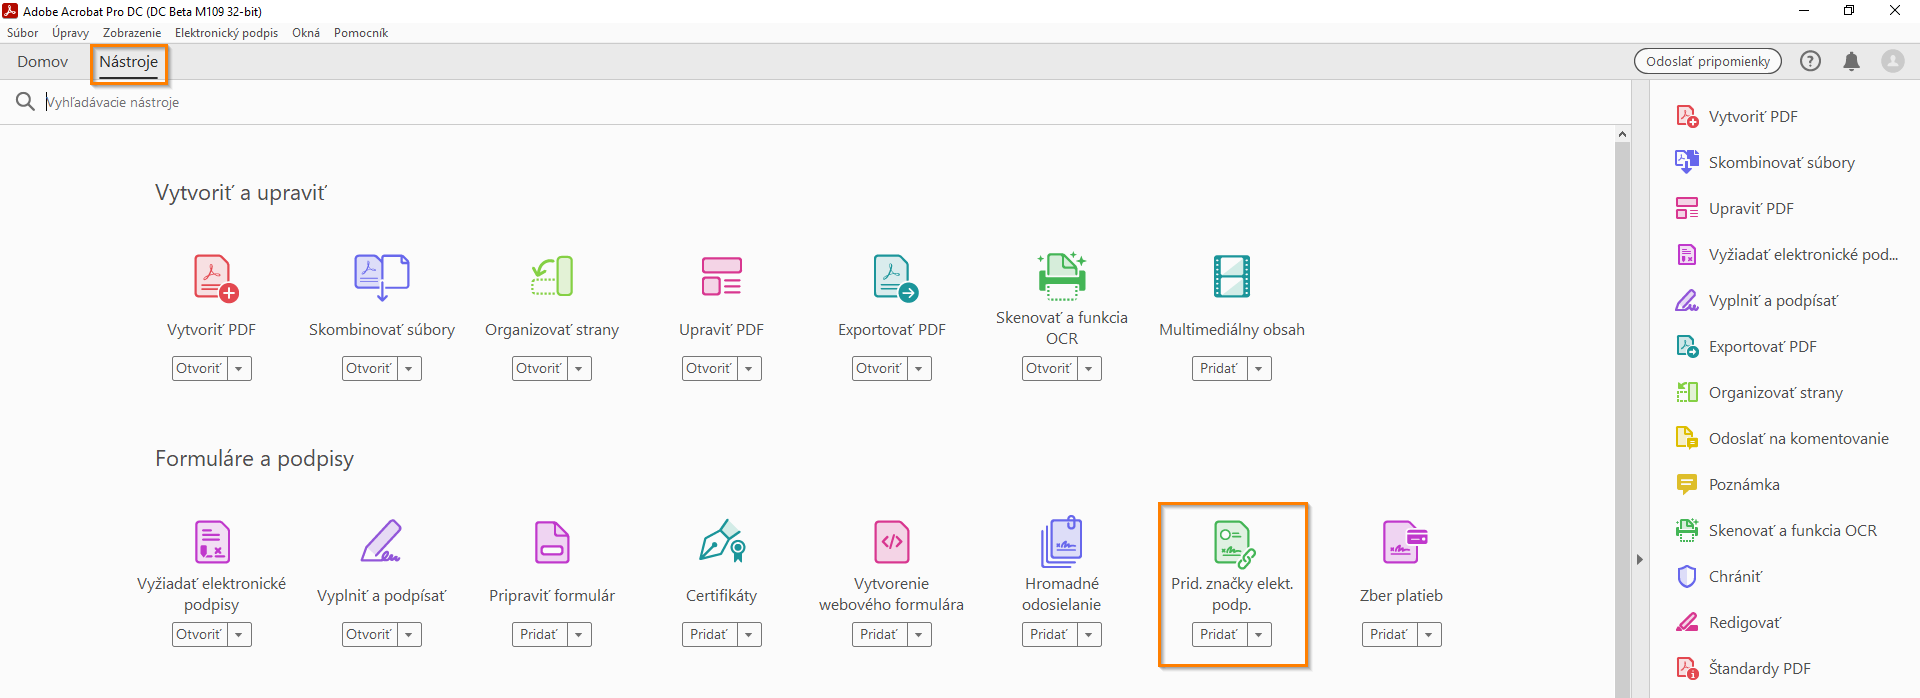Click the Skenovať a funkcia OCR icon

pyautogui.click(x=1062, y=275)
